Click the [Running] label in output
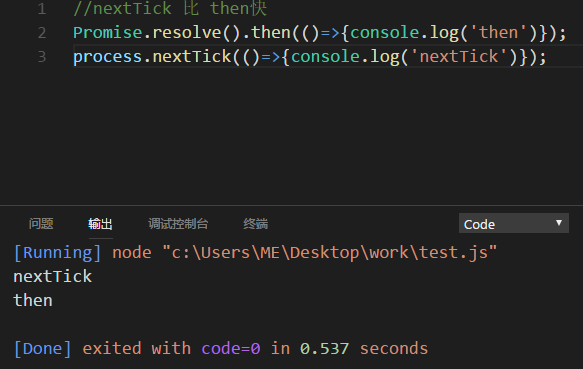This screenshot has width=583, height=369. pyautogui.click(x=57, y=253)
